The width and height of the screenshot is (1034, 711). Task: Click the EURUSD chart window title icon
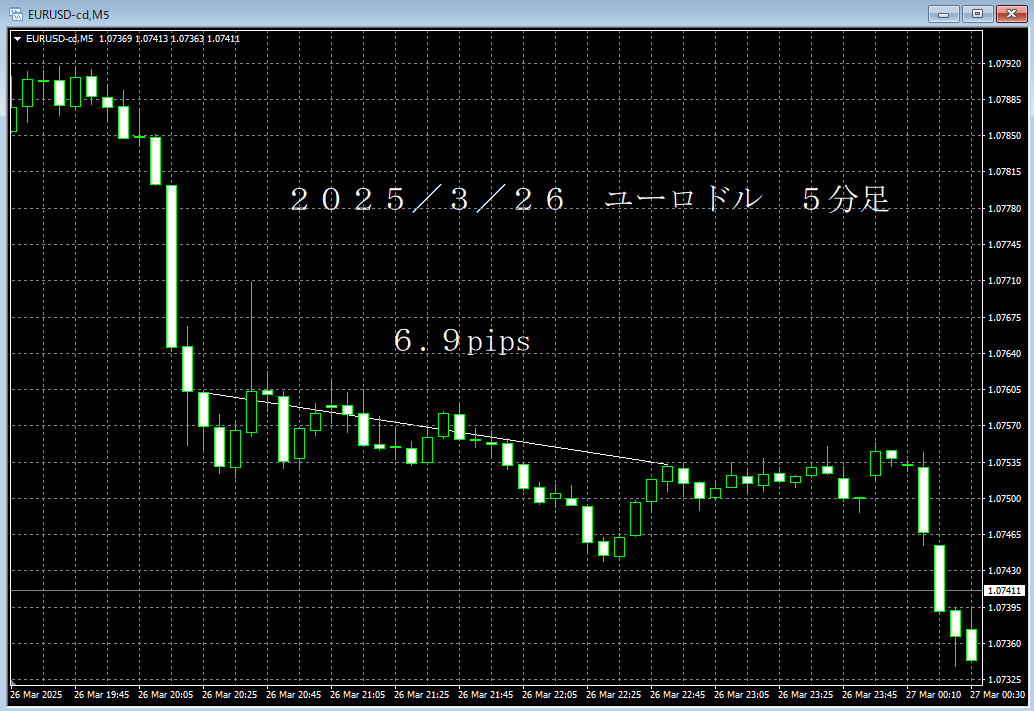[15, 14]
